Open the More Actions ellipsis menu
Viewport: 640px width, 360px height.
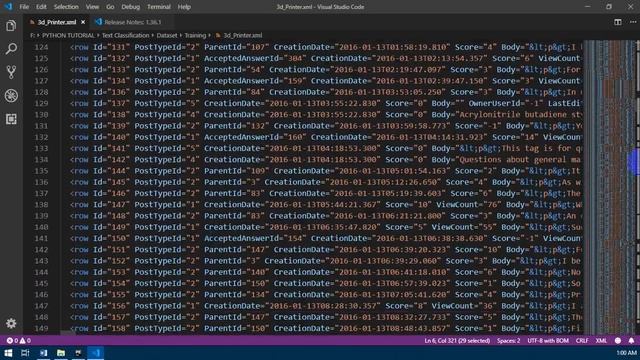coord(632,22)
